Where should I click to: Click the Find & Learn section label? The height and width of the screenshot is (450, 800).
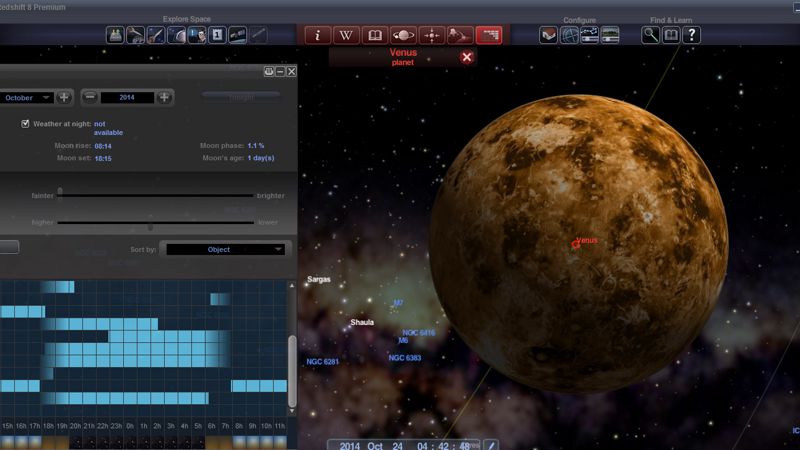tap(671, 20)
